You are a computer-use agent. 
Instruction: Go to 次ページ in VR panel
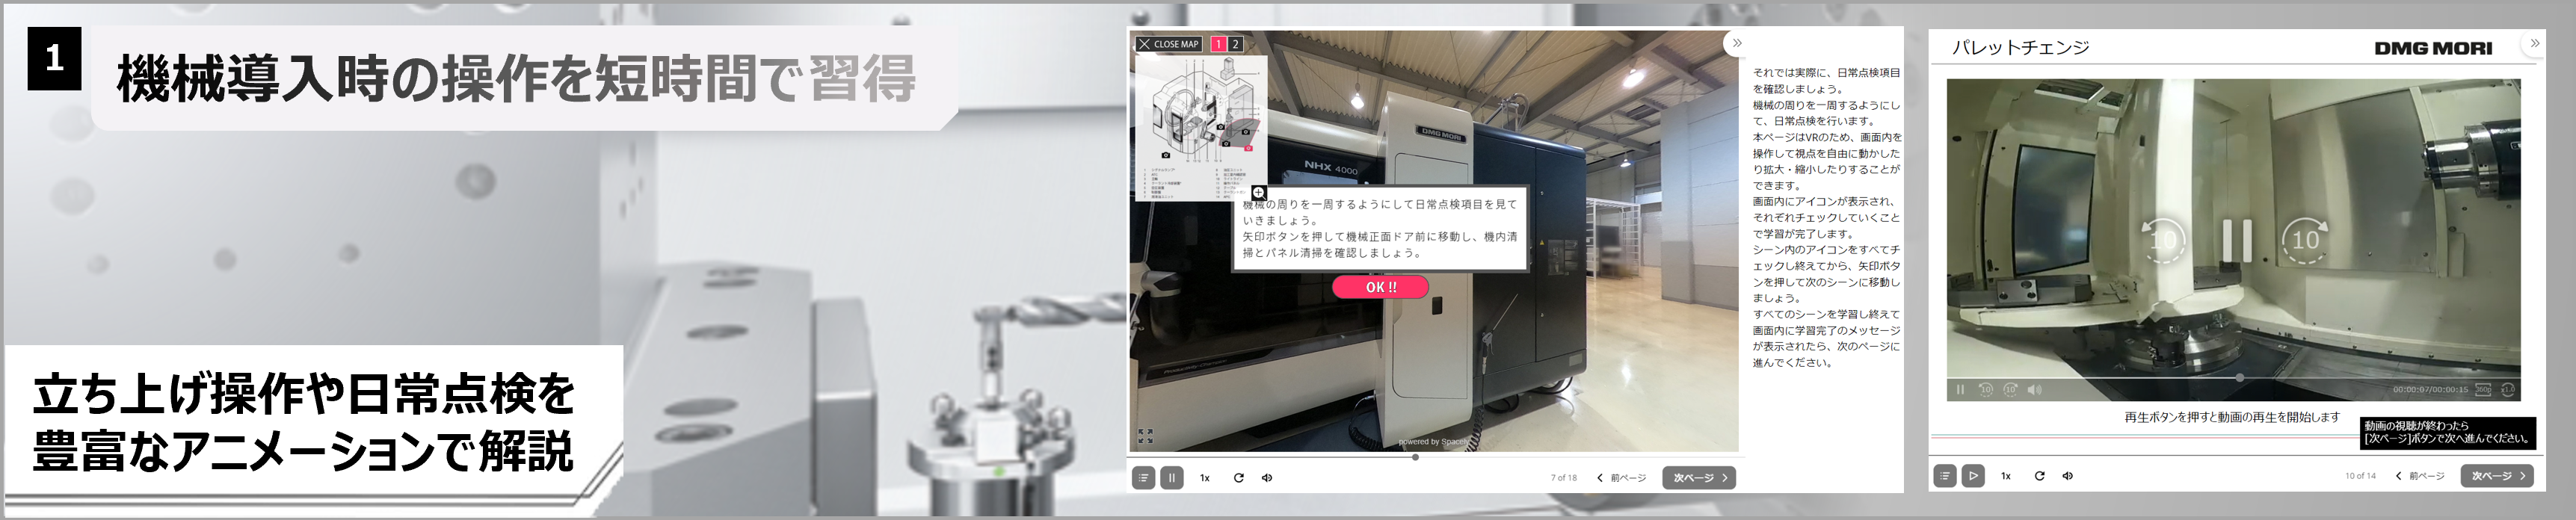(1699, 478)
